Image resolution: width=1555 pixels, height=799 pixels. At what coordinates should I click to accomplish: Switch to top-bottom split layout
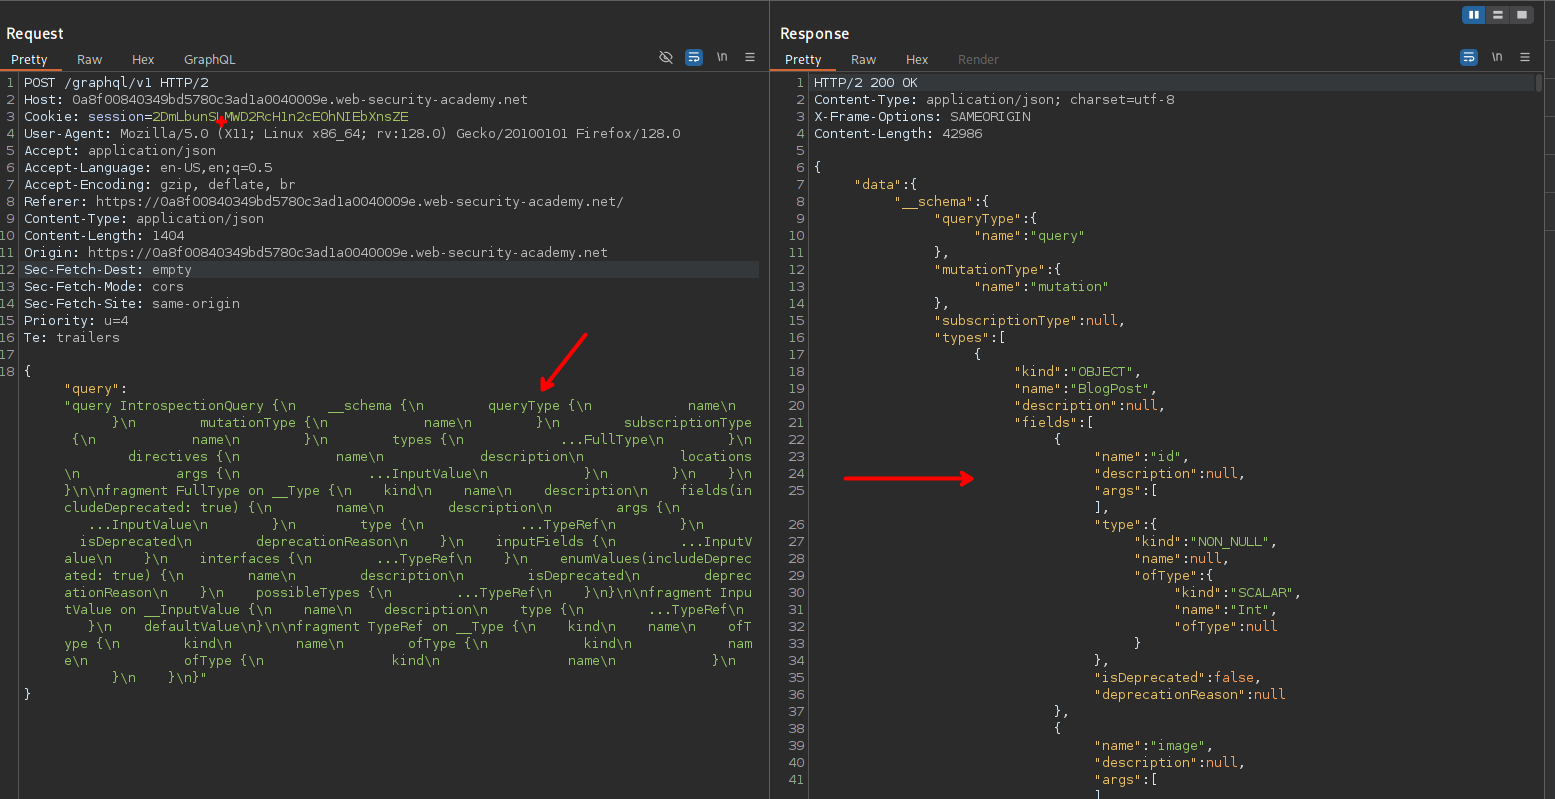(1498, 15)
